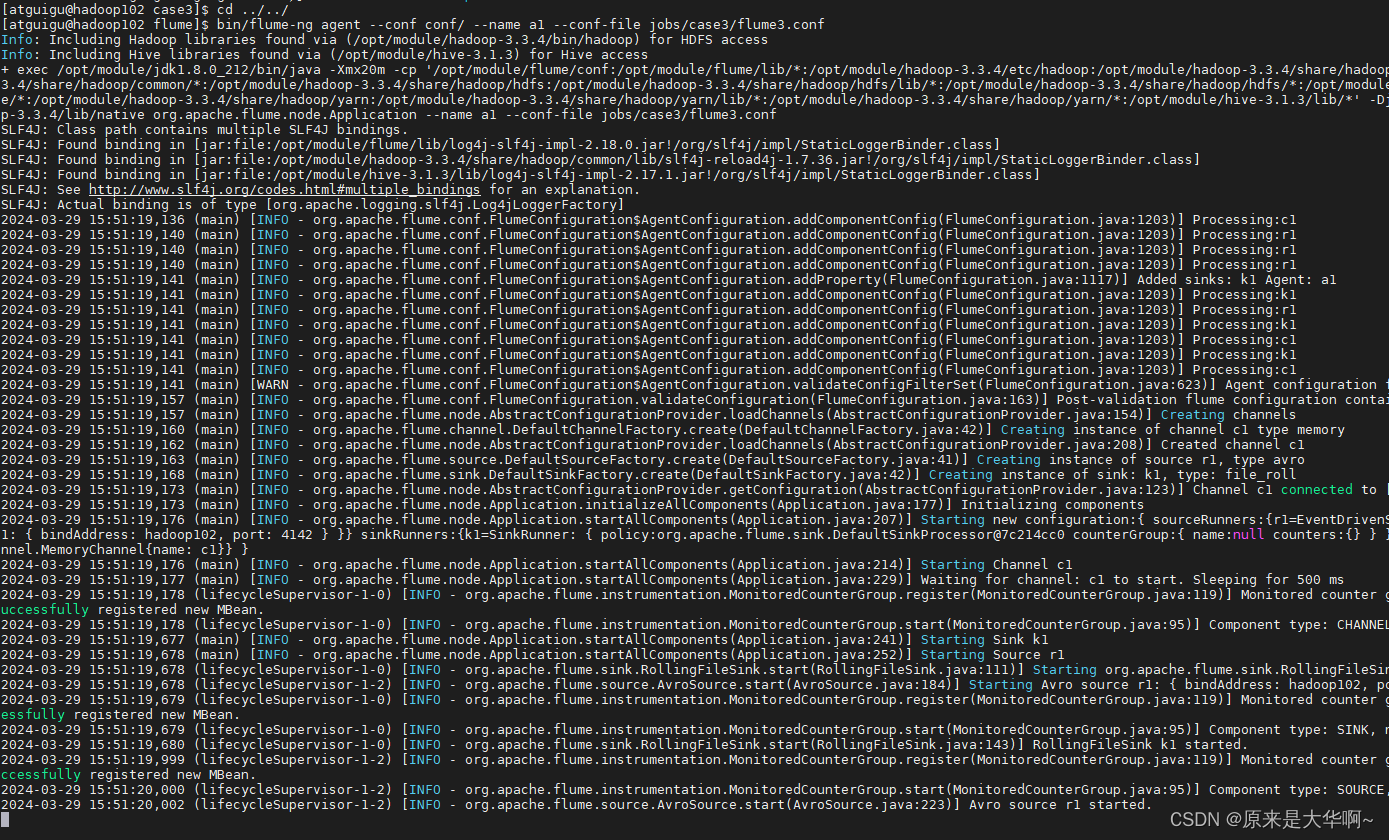1389x840 pixels.
Task: Click 'Avro source r1 started.' message
Action: [x=1061, y=805]
